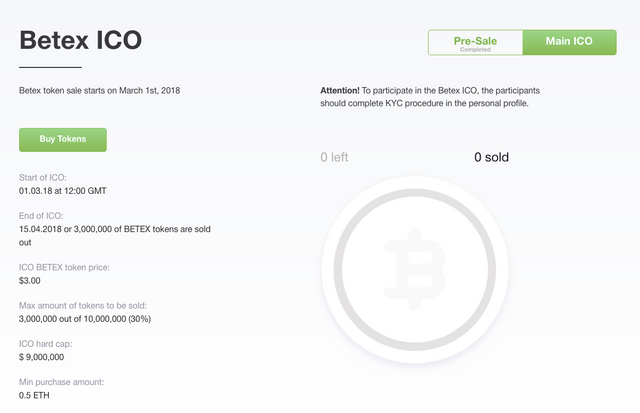Click the Betex ICO page heading

tap(80, 41)
